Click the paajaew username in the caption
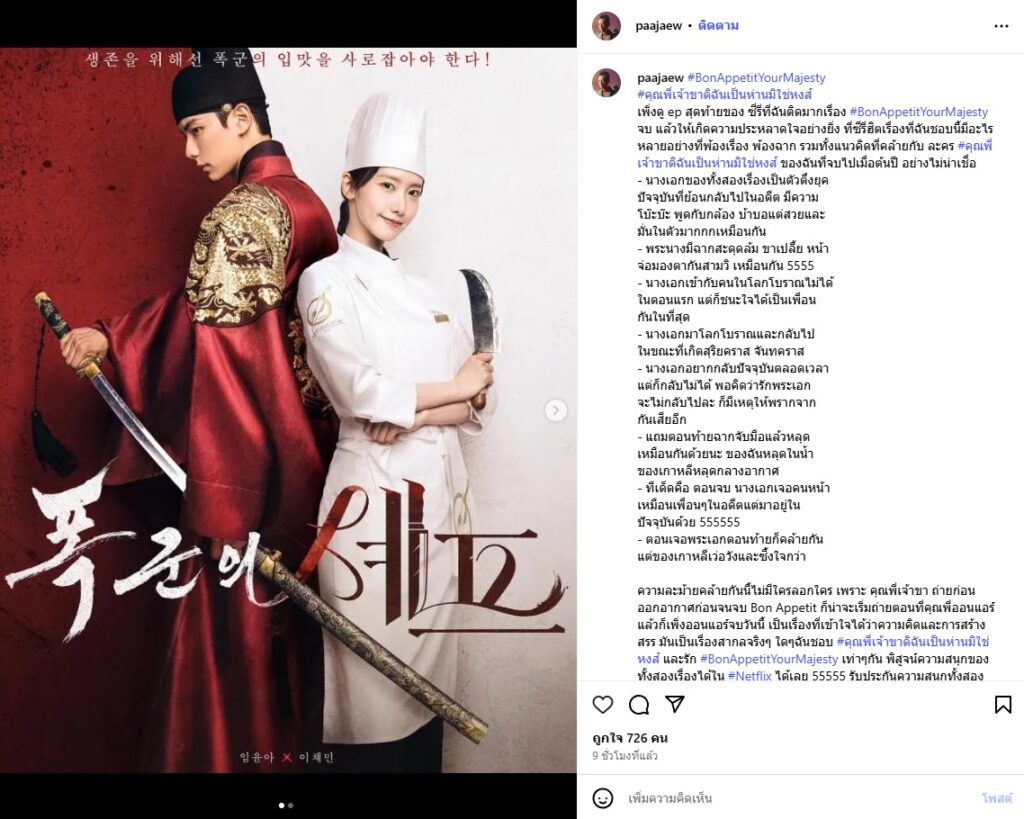Viewport: 1024px width, 819px height. pos(660,78)
